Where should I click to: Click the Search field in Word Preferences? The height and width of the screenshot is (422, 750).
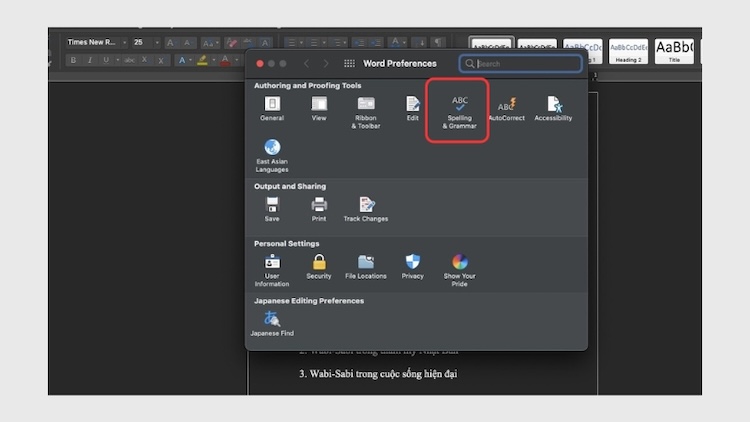coord(525,63)
